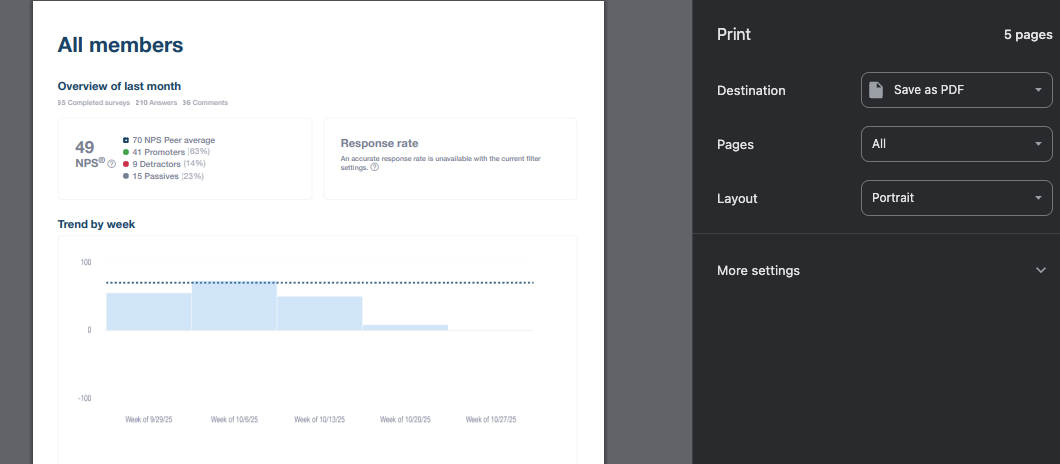Click the Week of 9/29/25 bar
Viewport: 1060px width, 464px height.
(148, 311)
